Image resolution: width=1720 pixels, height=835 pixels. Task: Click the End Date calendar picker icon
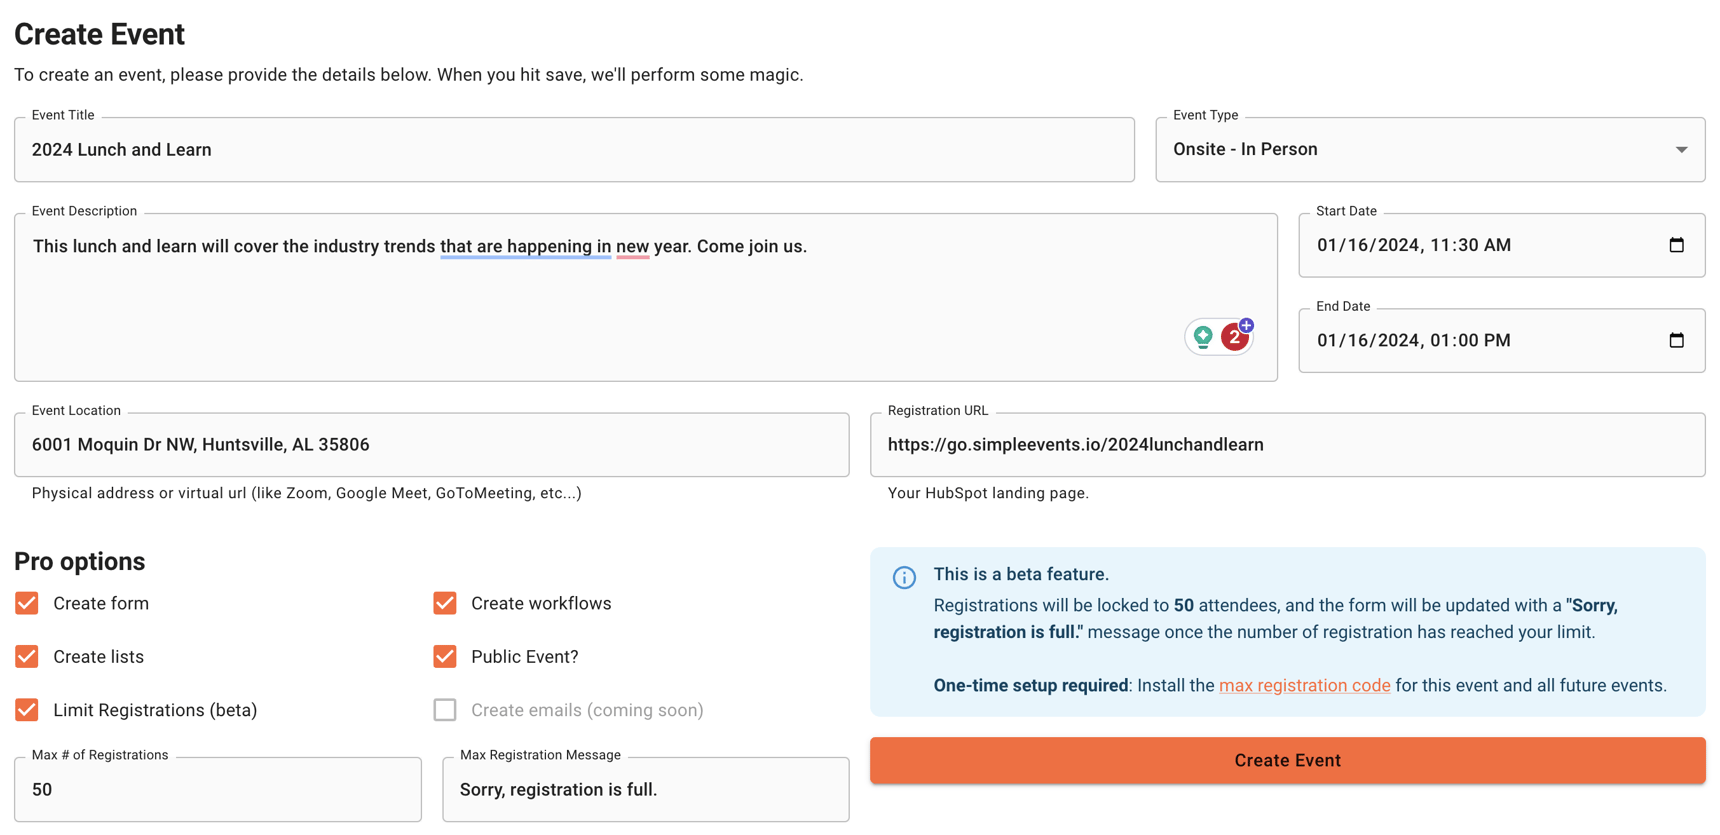coord(1676,340)
